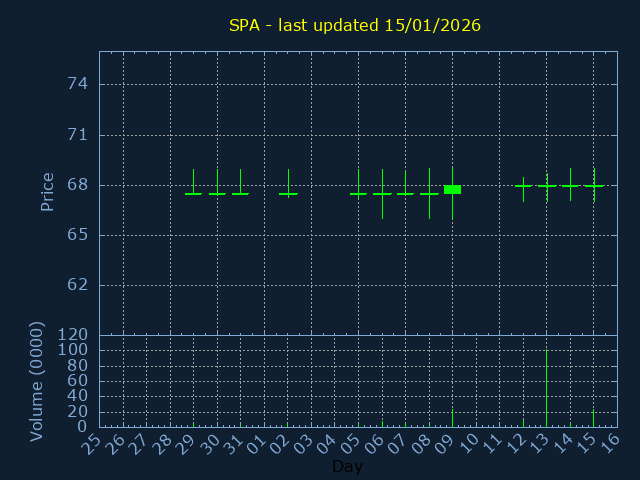Select the candlestick for day 02

coord(288,193)
